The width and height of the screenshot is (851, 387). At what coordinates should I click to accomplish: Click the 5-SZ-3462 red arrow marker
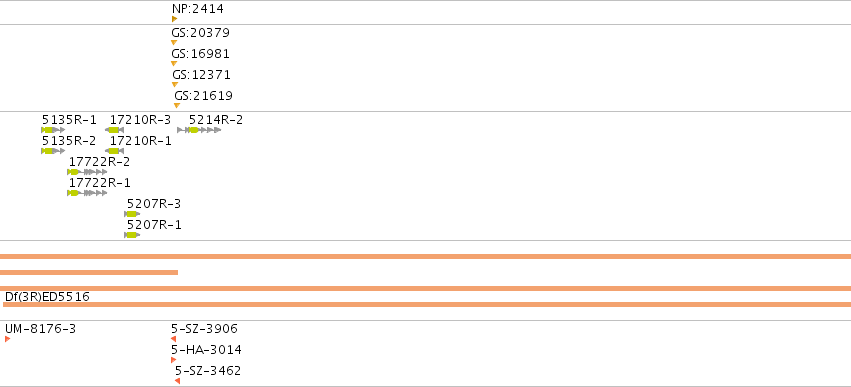click(x=177, y=381)
